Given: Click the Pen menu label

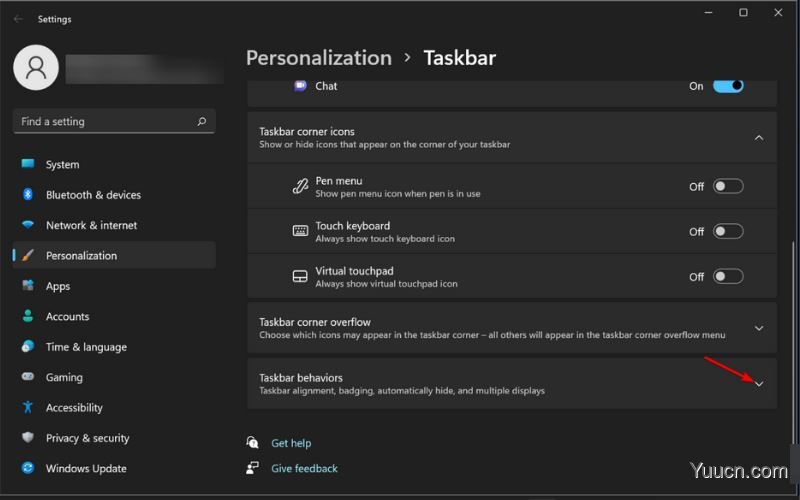Looking at the screenshot, I should coord(339,181).
